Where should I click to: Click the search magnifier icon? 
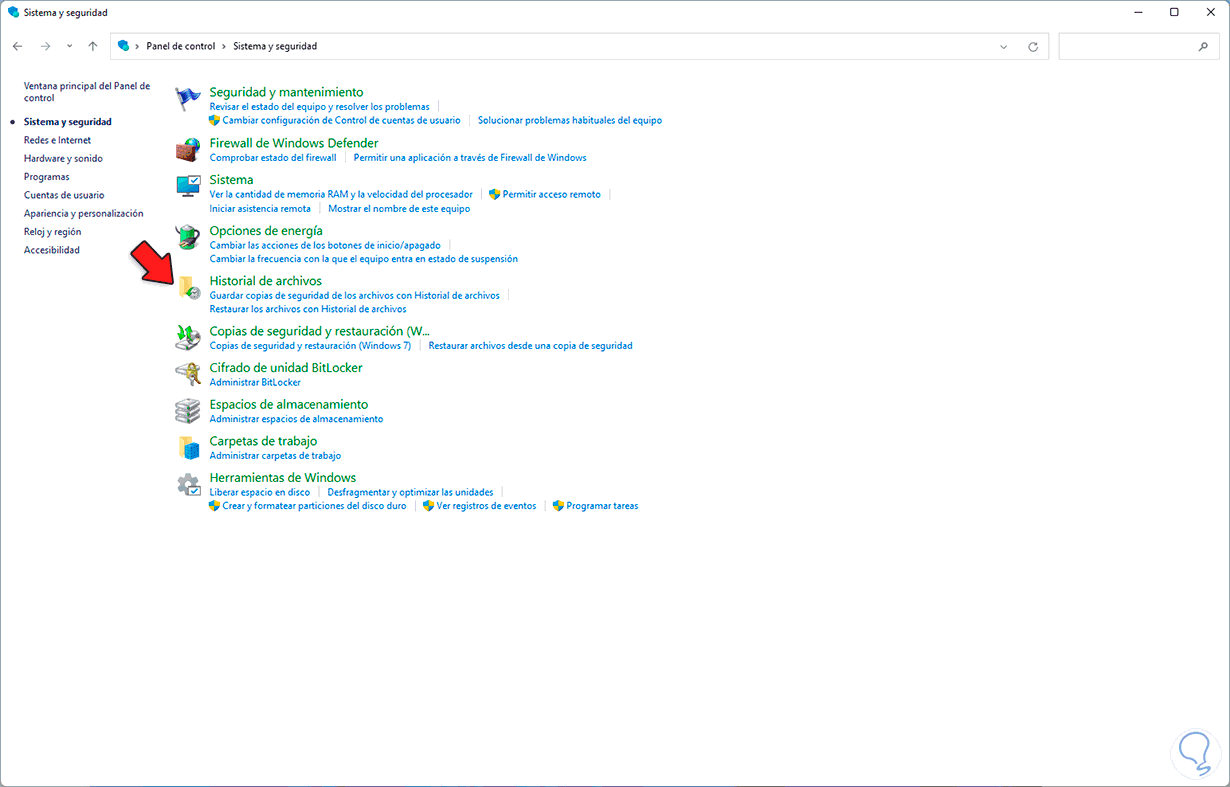(1203, 46)
